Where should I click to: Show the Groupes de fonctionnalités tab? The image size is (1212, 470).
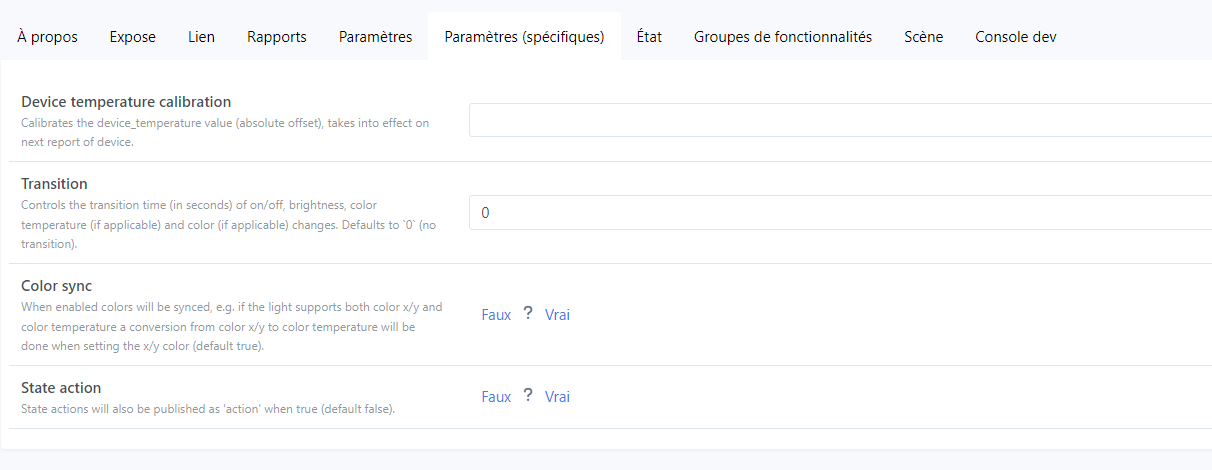(x=783, y=37)
